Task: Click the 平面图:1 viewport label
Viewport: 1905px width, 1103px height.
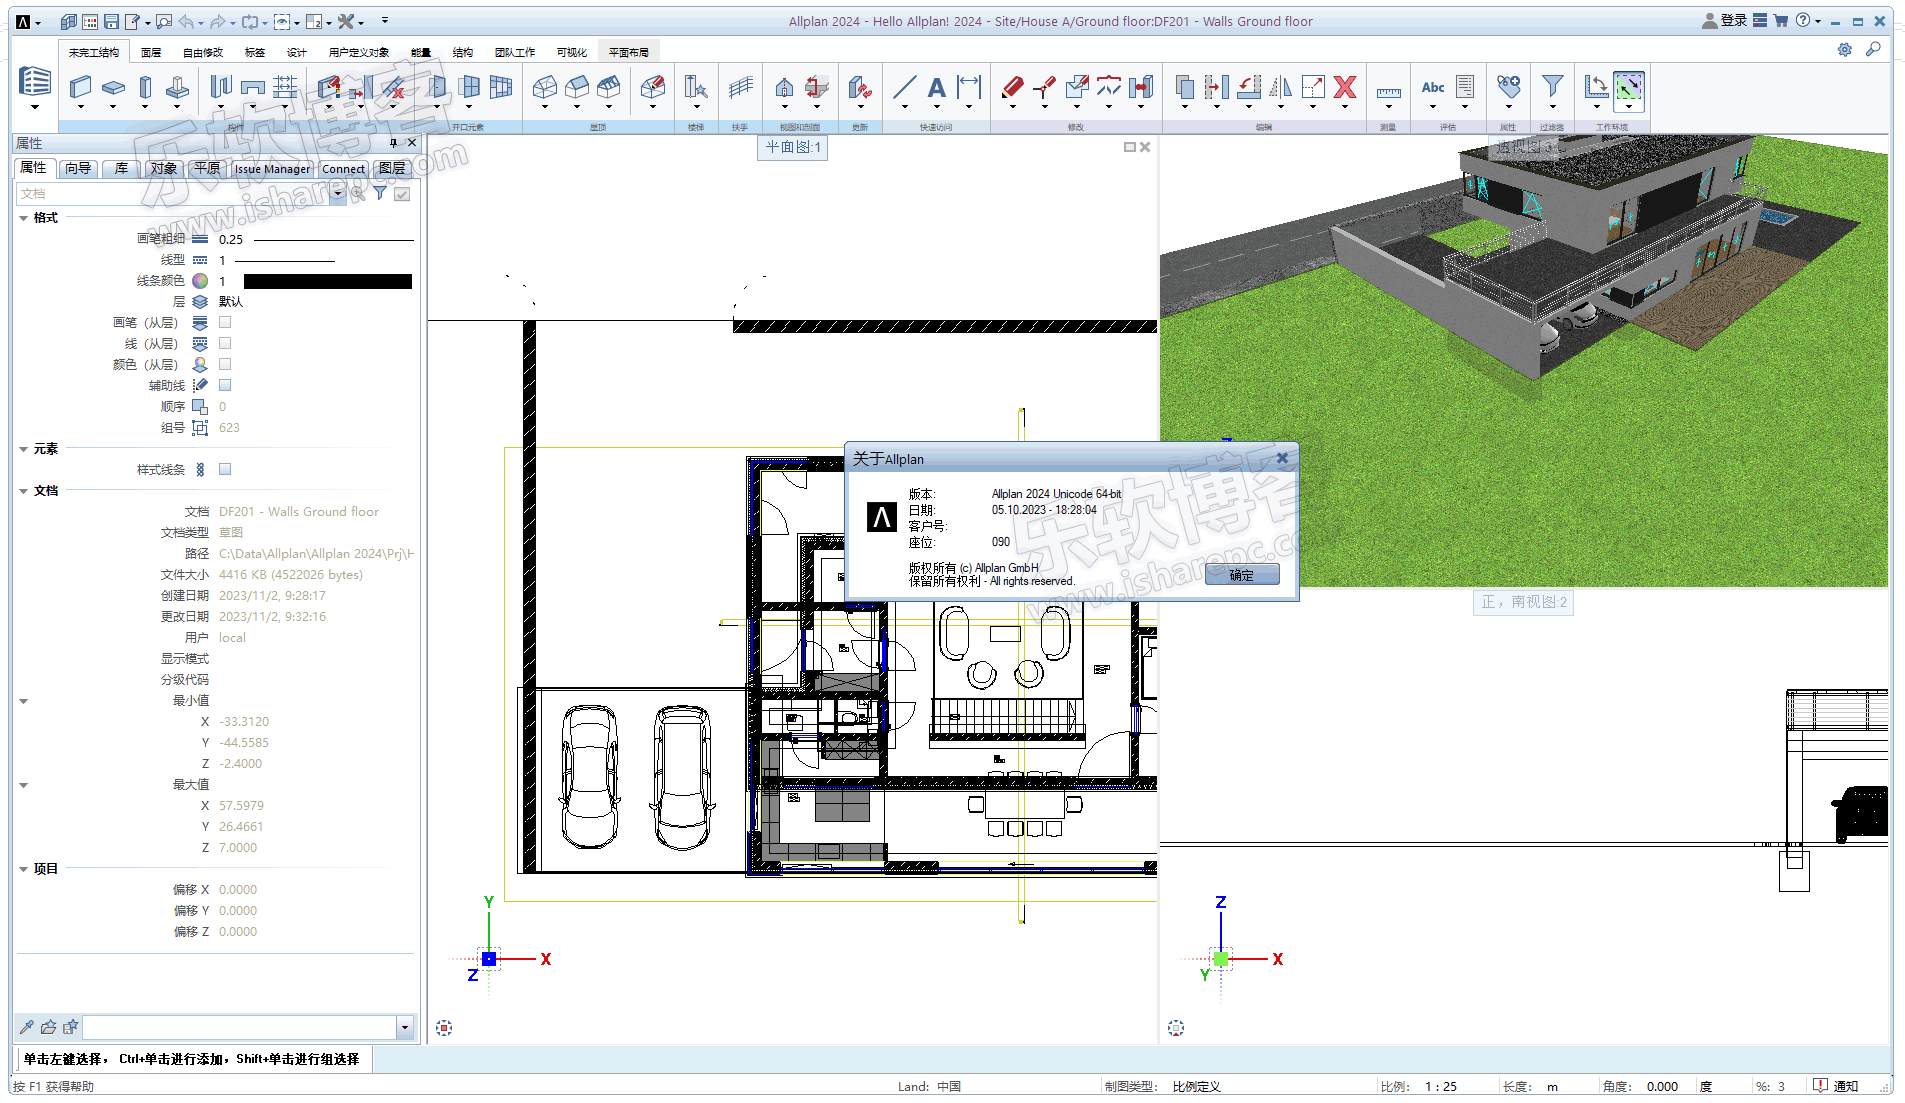Action: 793,147
